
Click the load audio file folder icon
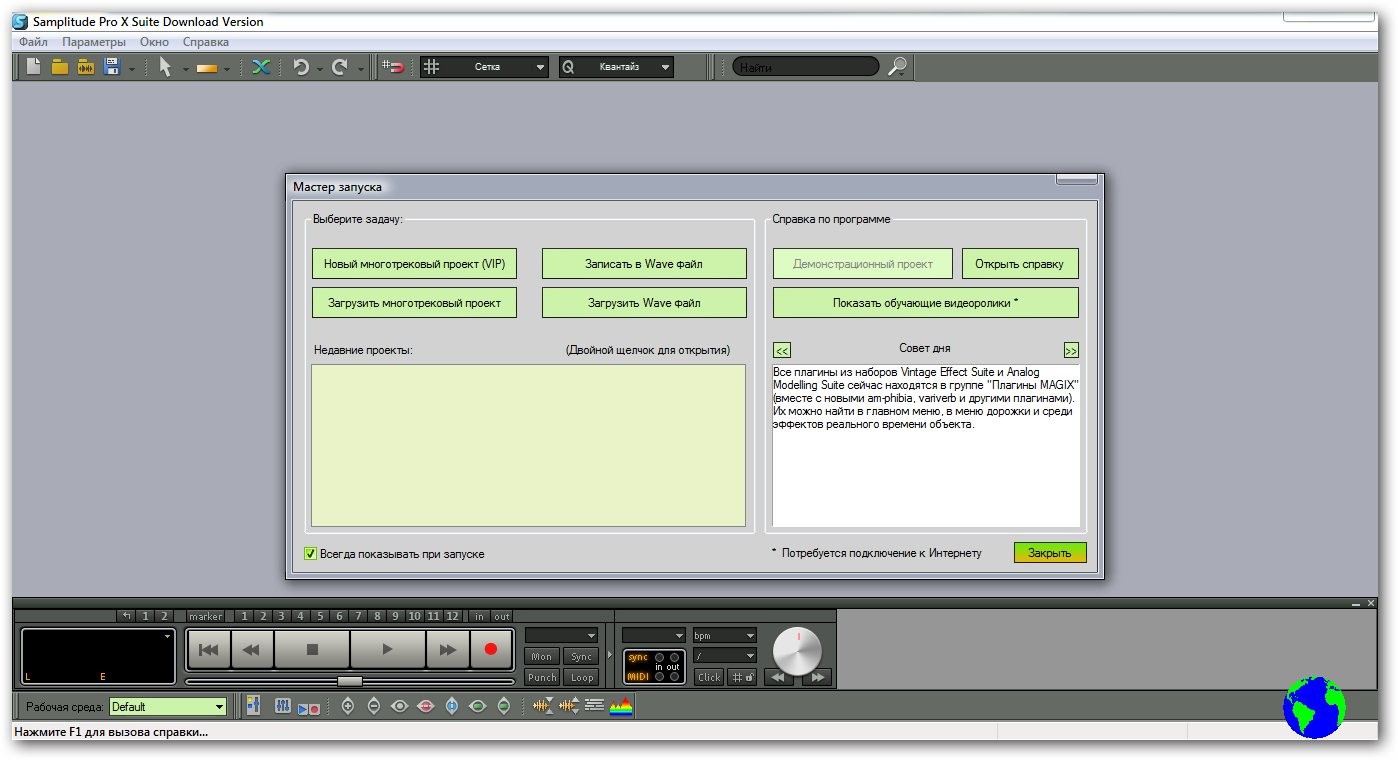click(86, 67)
